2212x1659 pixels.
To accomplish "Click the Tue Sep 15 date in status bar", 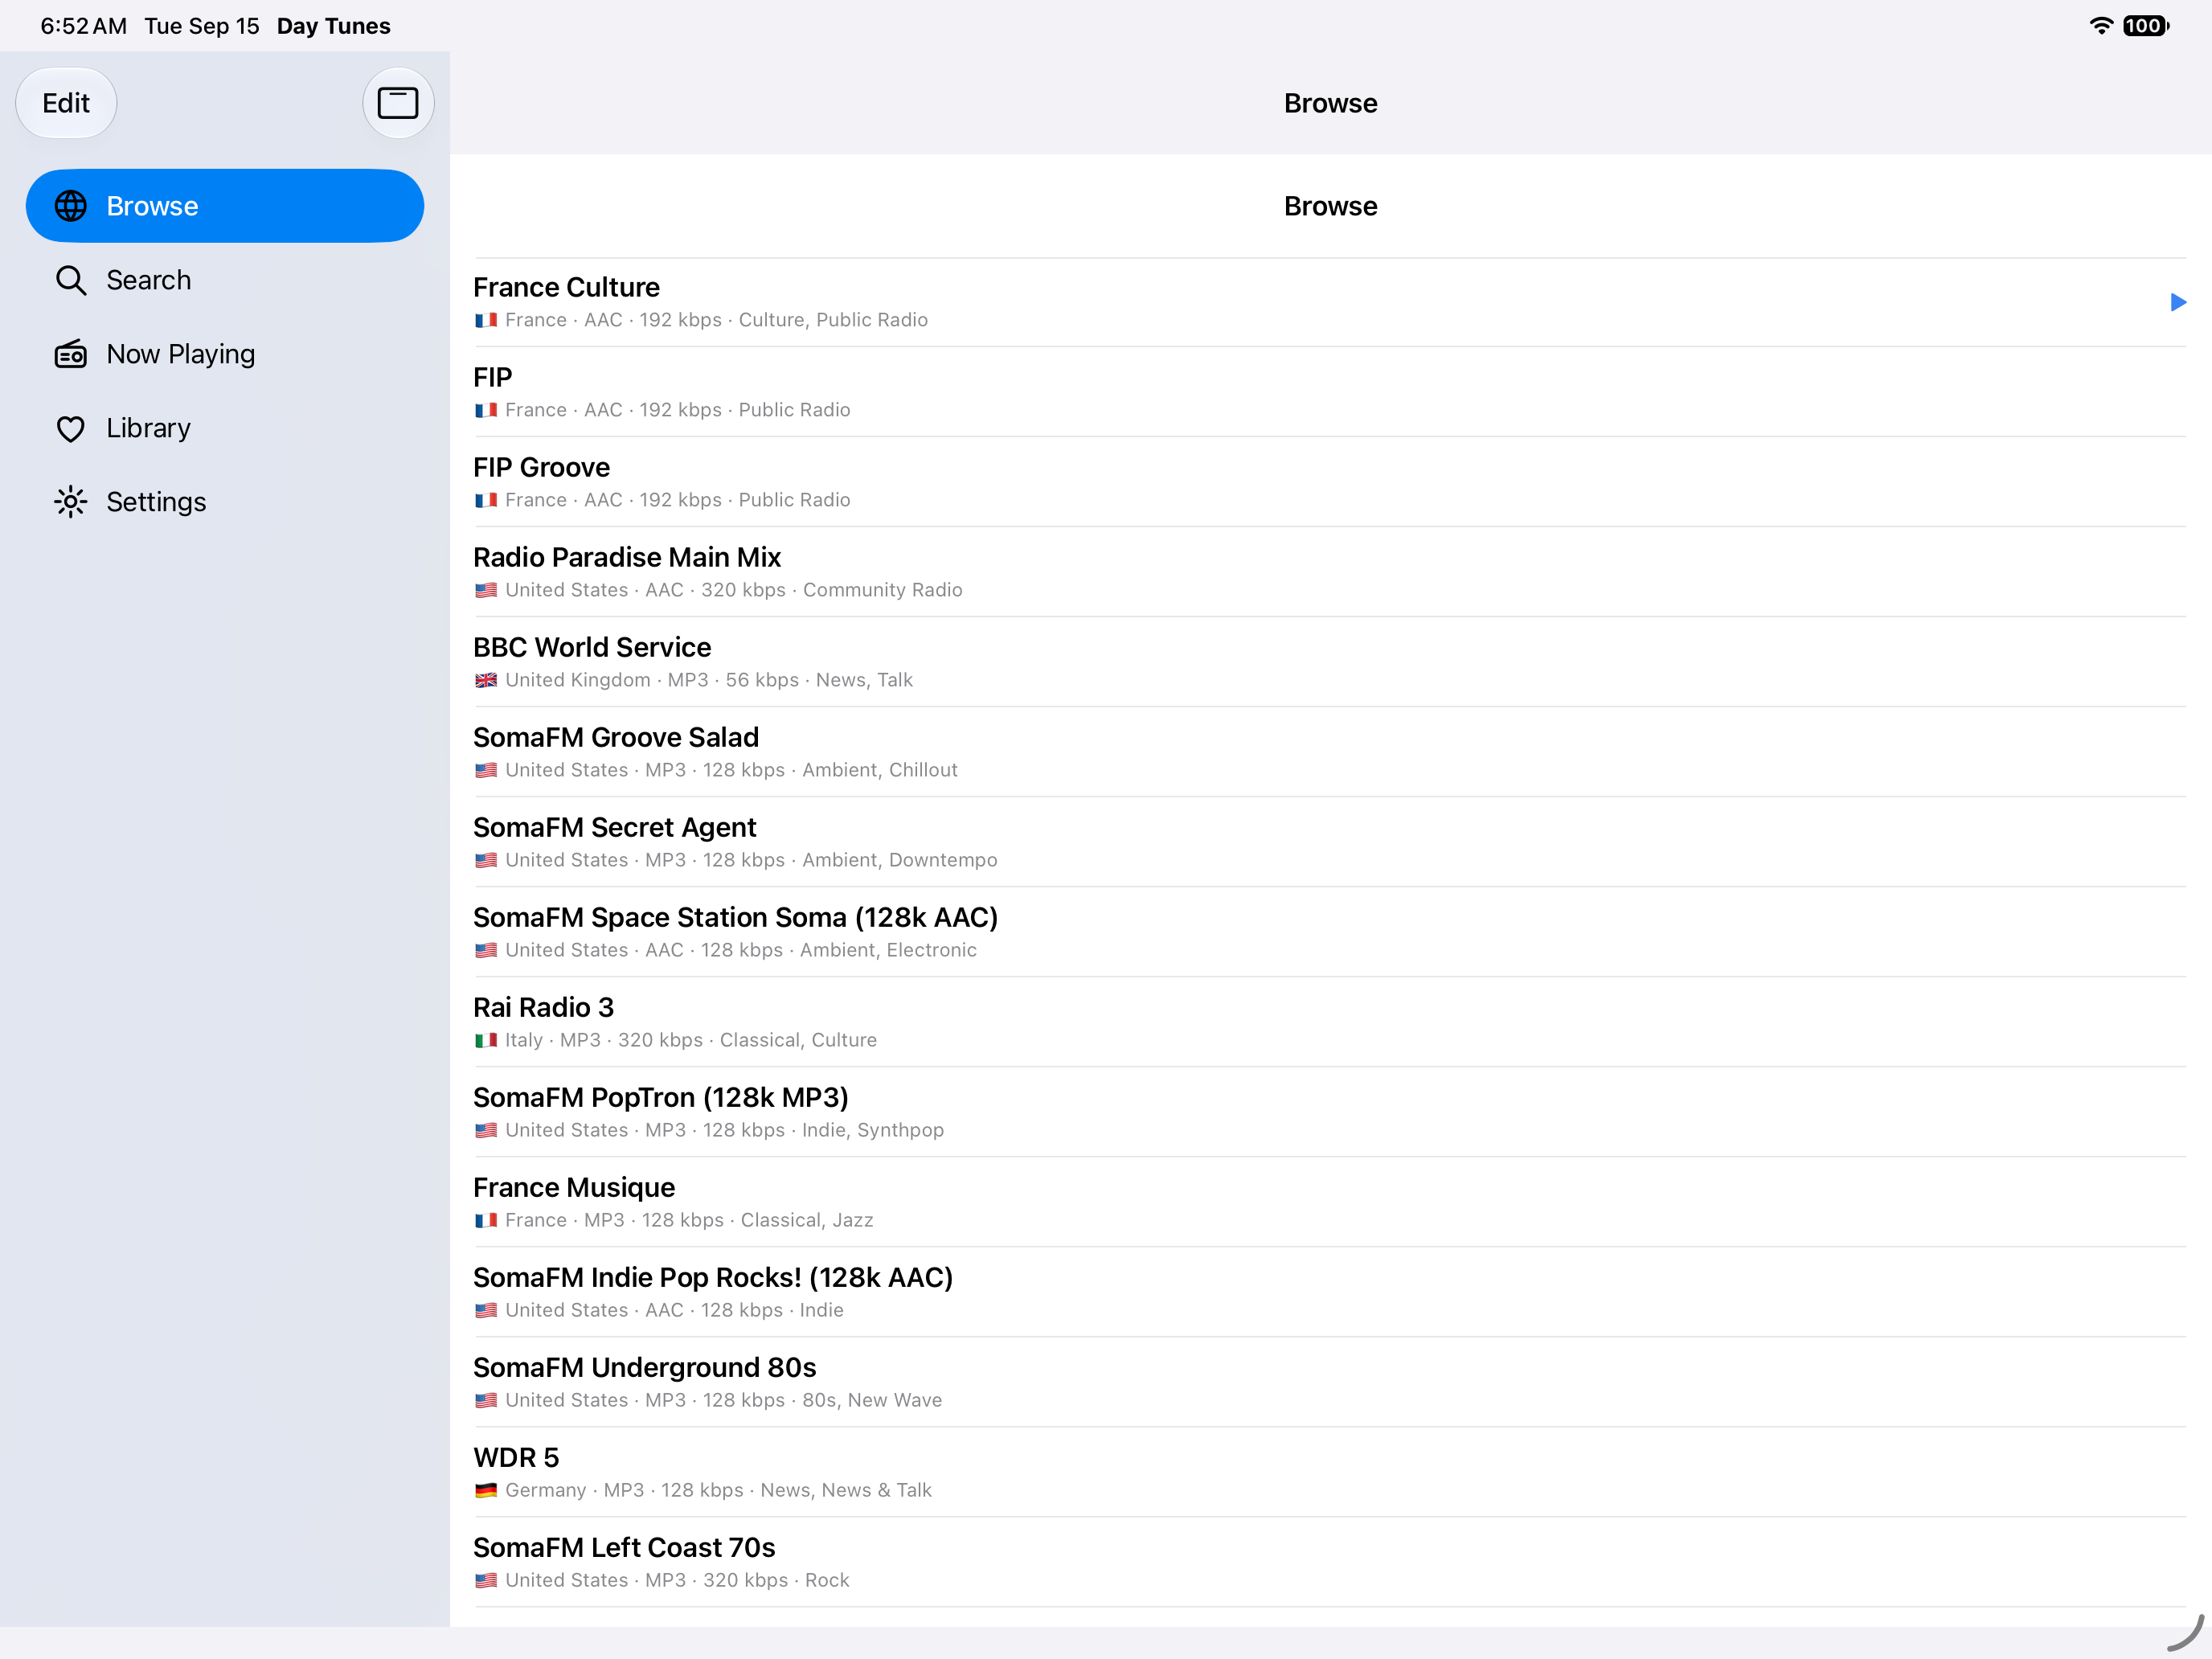I will [x=202, y=26].
